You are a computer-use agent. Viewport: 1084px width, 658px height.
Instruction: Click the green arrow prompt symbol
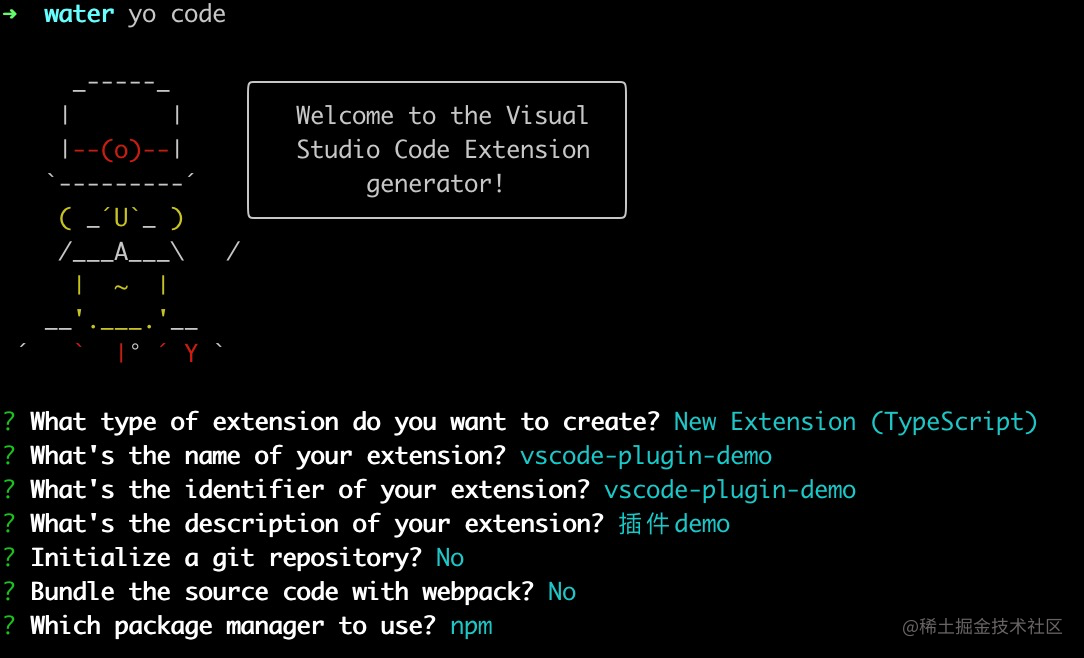click(x=12, y=15)
